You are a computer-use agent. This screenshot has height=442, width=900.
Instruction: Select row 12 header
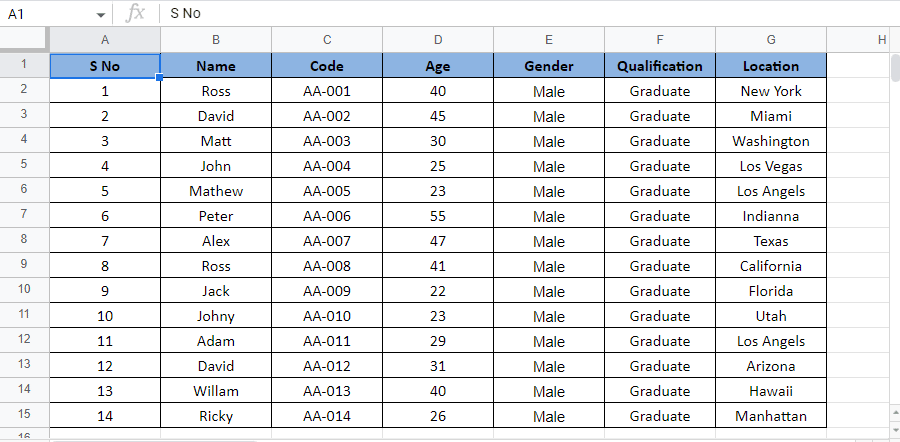click(x=24, y=339)
